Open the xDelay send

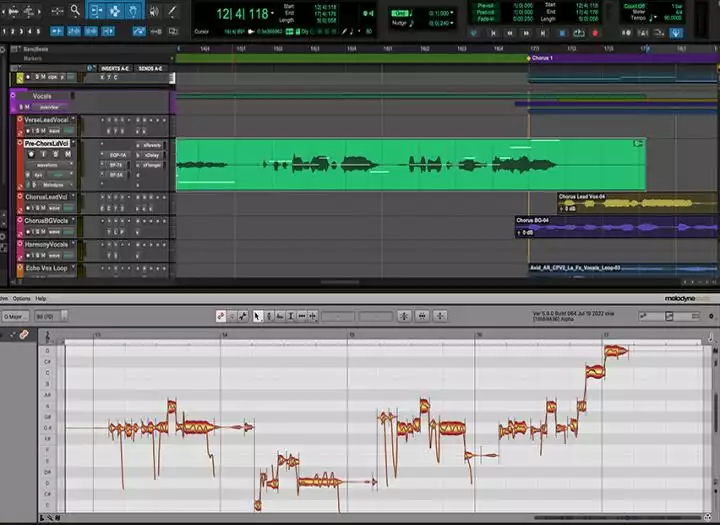[x=152, y=155]
